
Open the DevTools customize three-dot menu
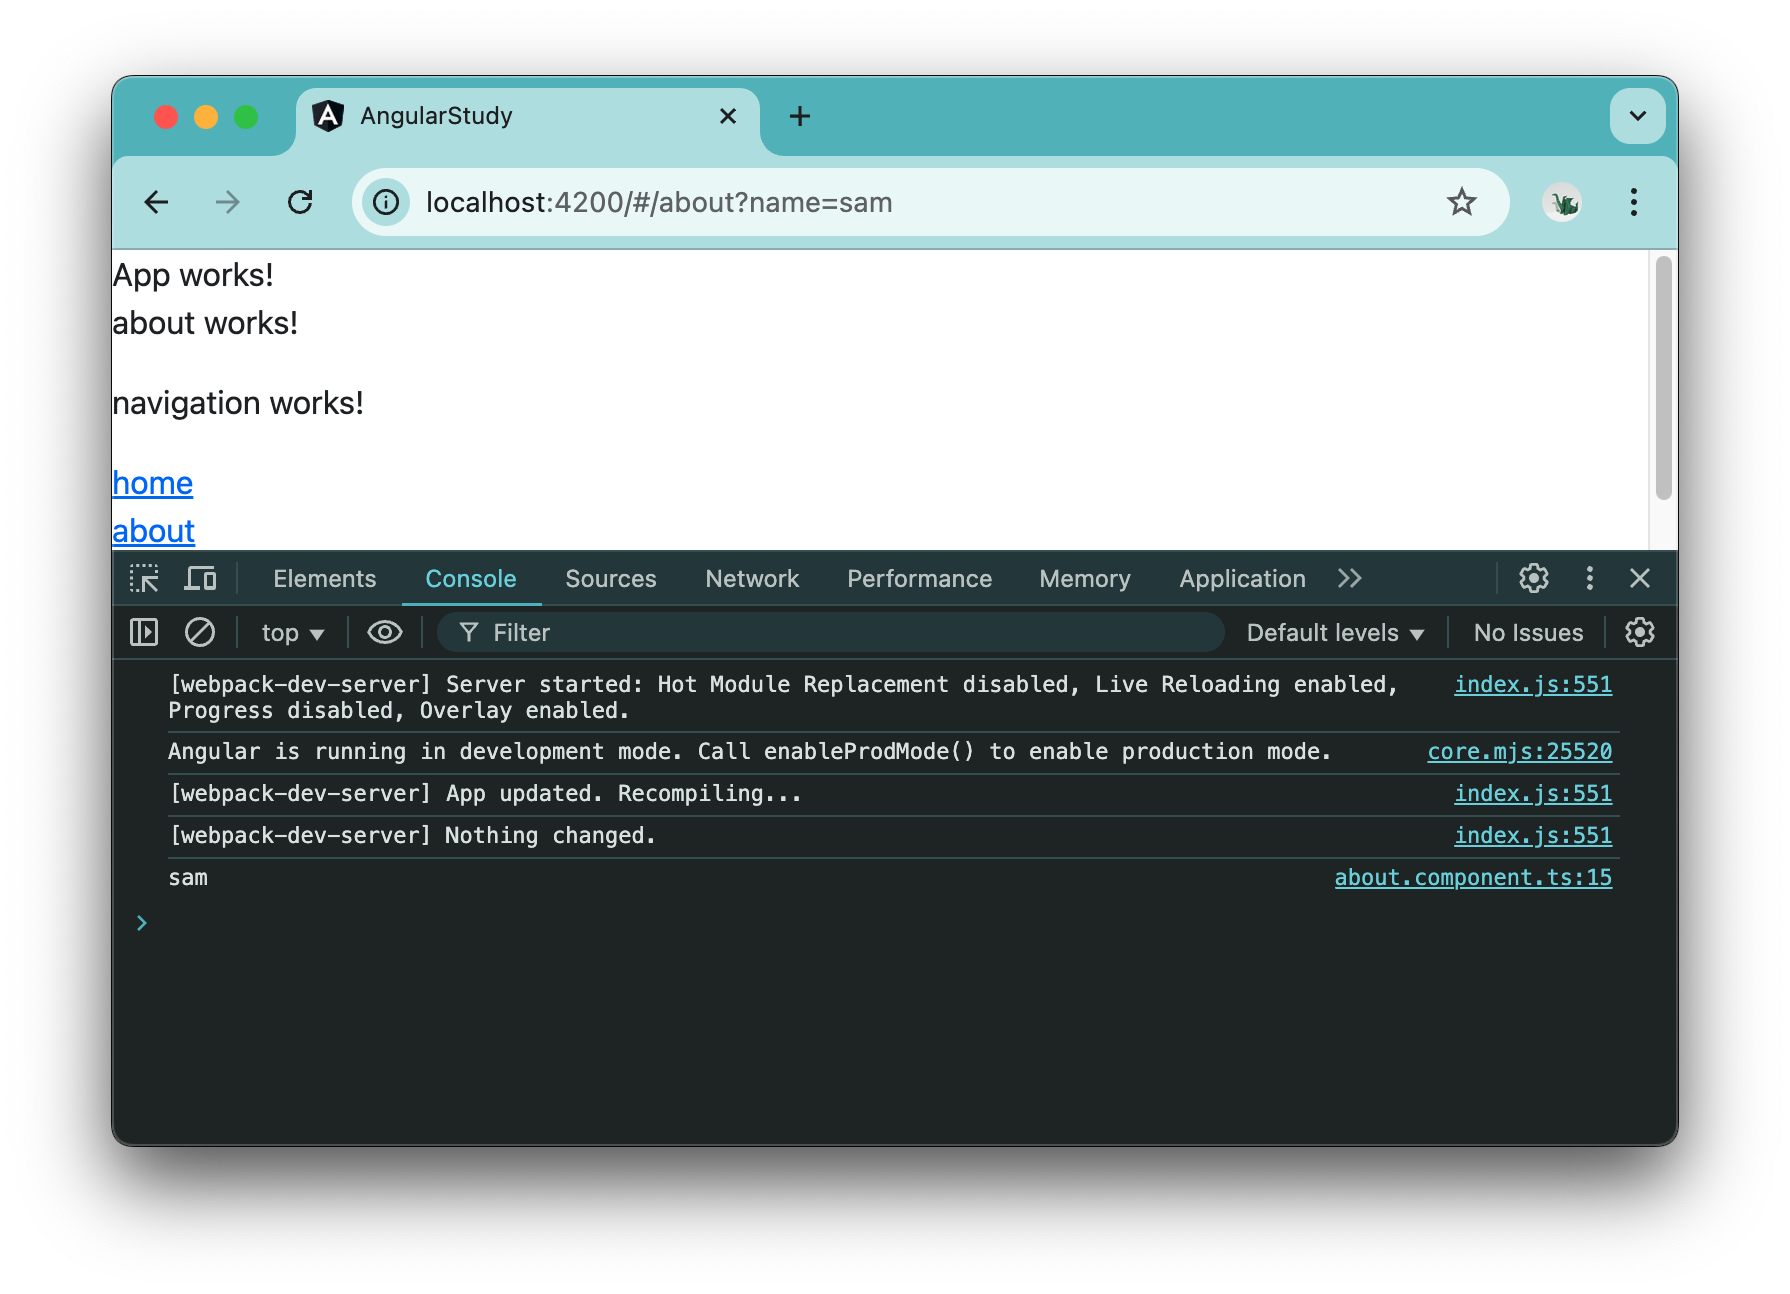pyautogui.click(x=1589, y=578)
